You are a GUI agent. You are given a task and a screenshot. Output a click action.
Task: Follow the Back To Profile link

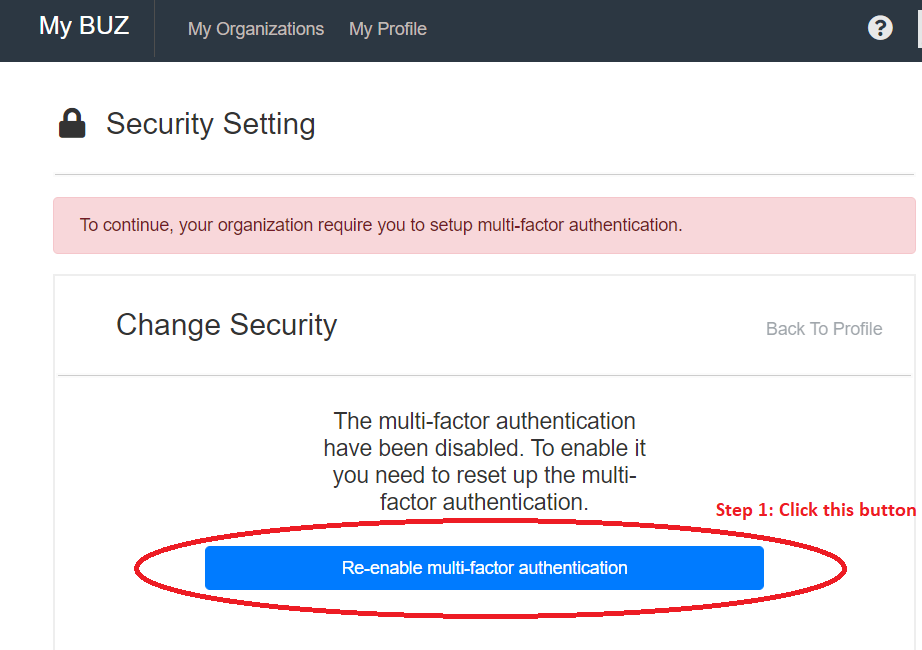click(x=824, y=329)
